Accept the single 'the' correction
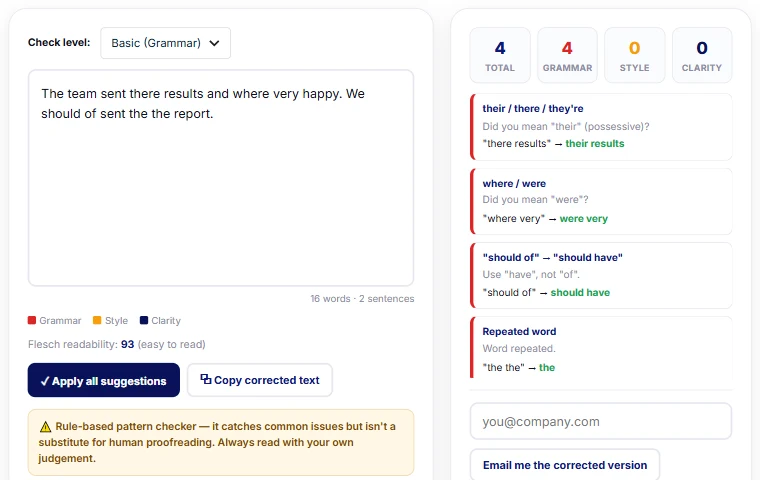This screenshot has height=480, width=760. tap(547, 368)
